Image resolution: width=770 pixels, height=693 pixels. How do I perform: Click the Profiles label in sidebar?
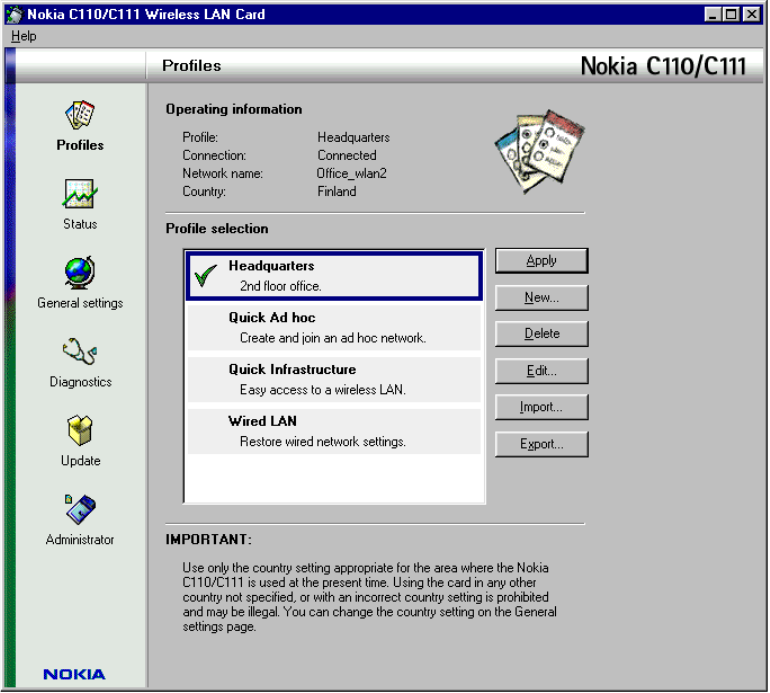[80, 145]
